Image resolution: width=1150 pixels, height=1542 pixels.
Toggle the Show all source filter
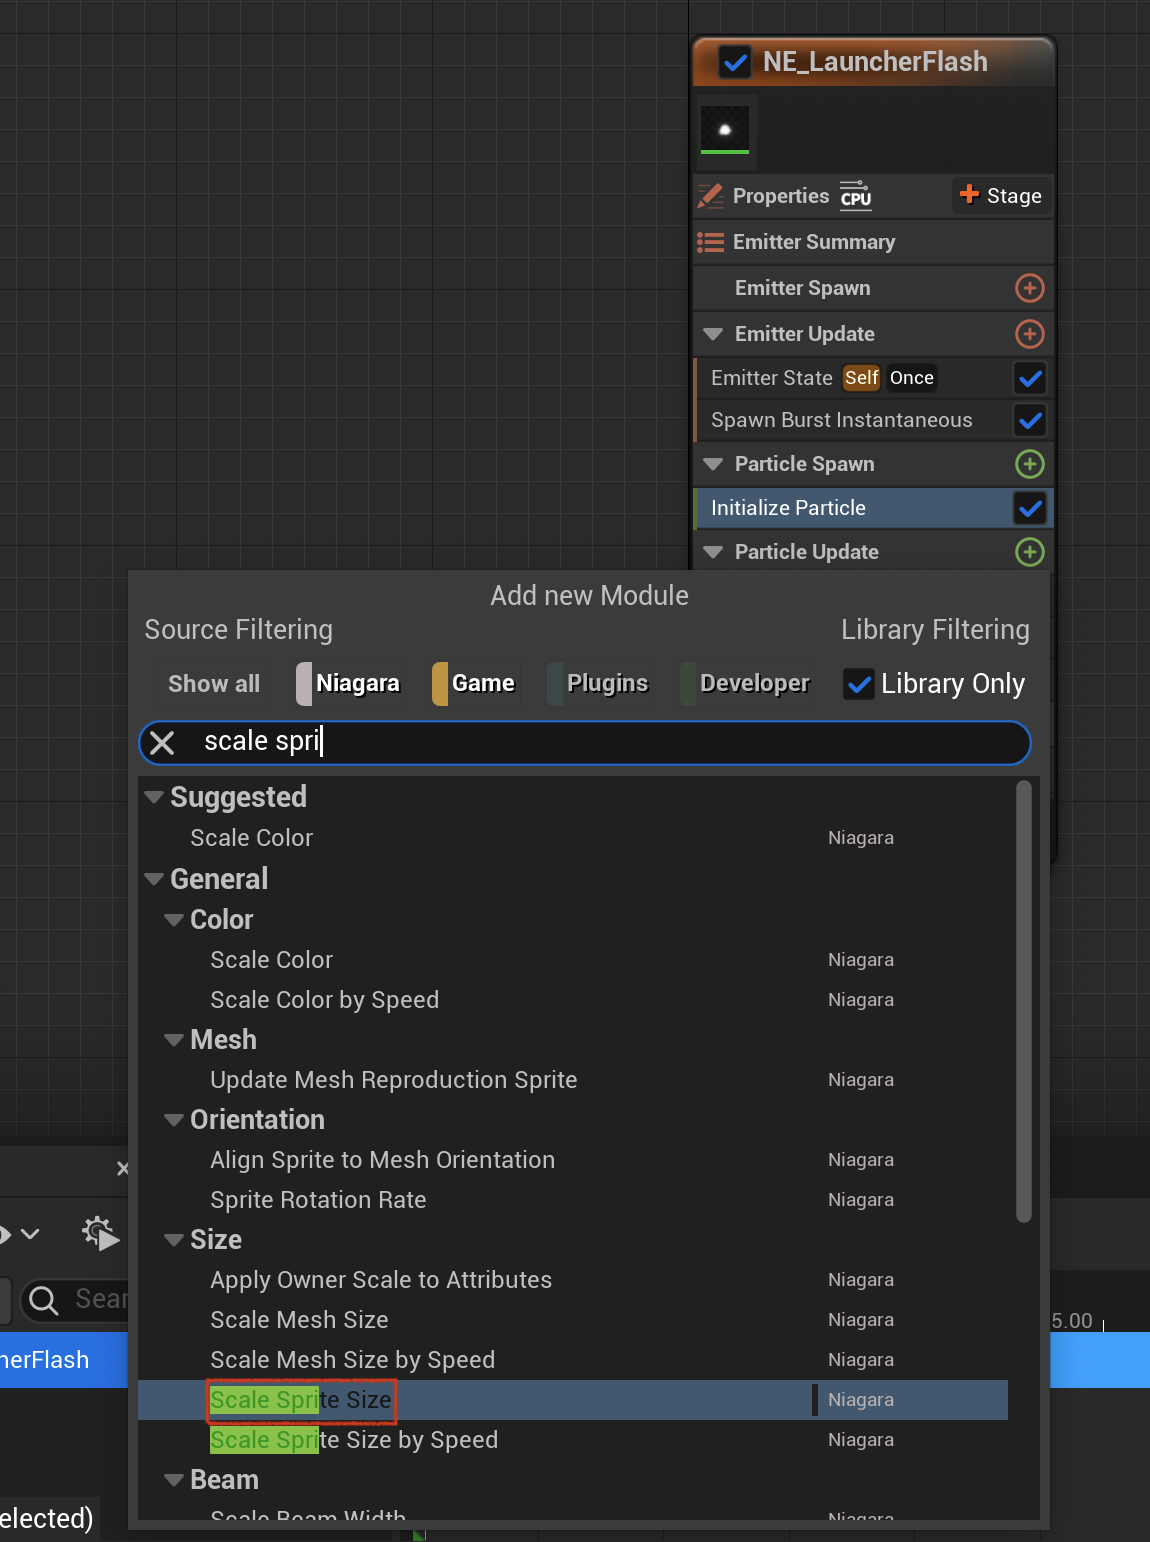click(x=214, y=684)
